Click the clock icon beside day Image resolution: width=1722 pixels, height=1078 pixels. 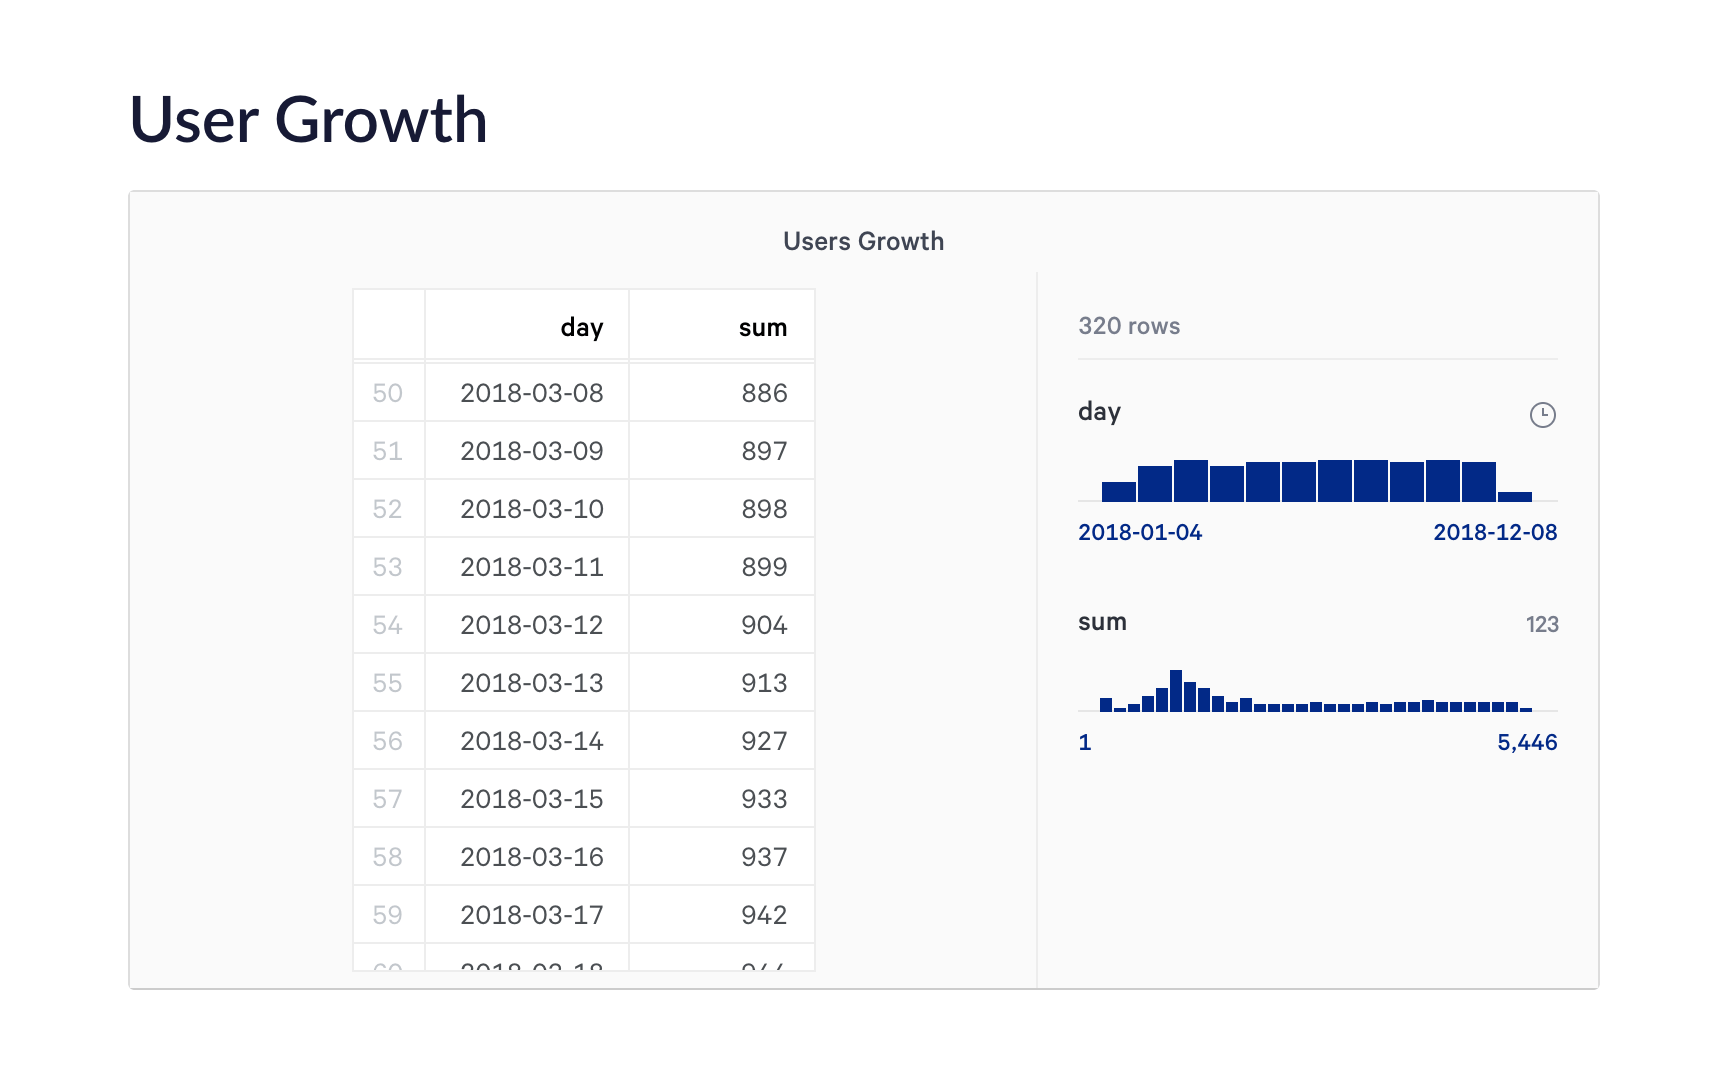(1542, 415)
